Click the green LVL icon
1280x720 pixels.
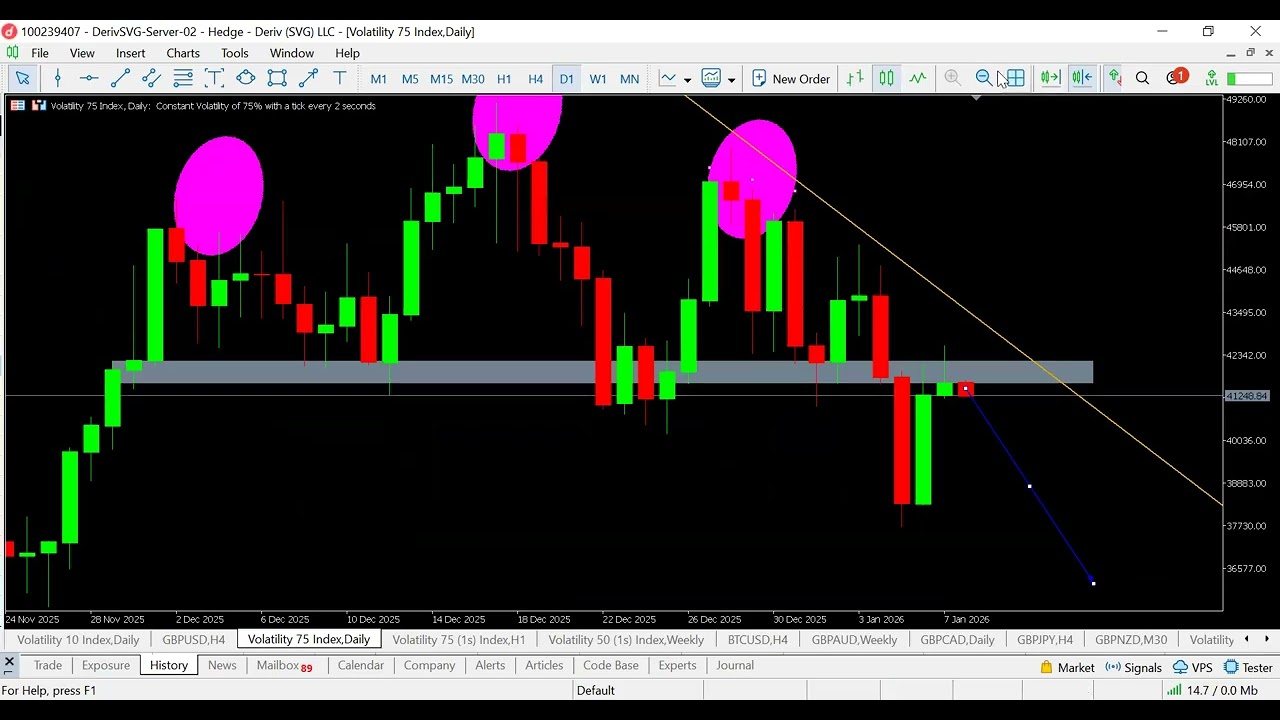point(1211,78)
